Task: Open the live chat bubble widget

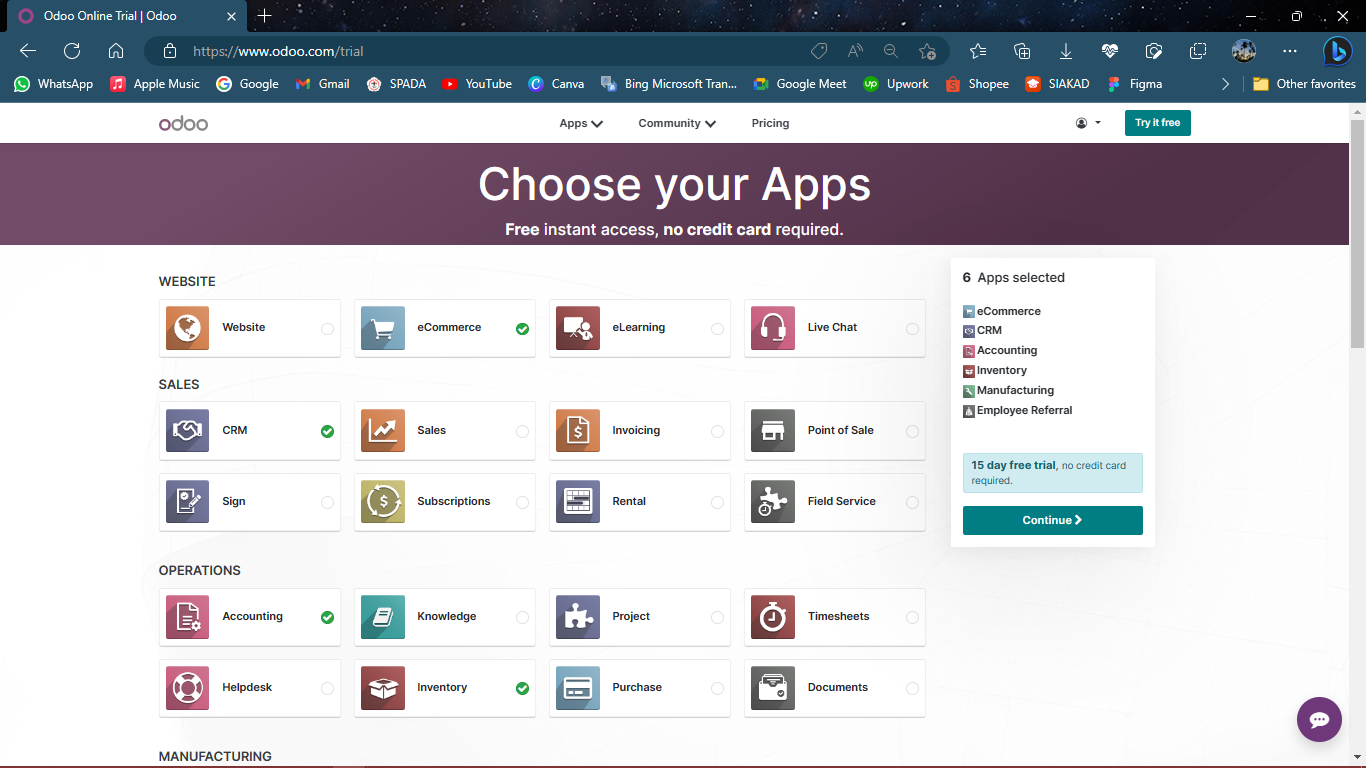Action: click(1319, 719)
